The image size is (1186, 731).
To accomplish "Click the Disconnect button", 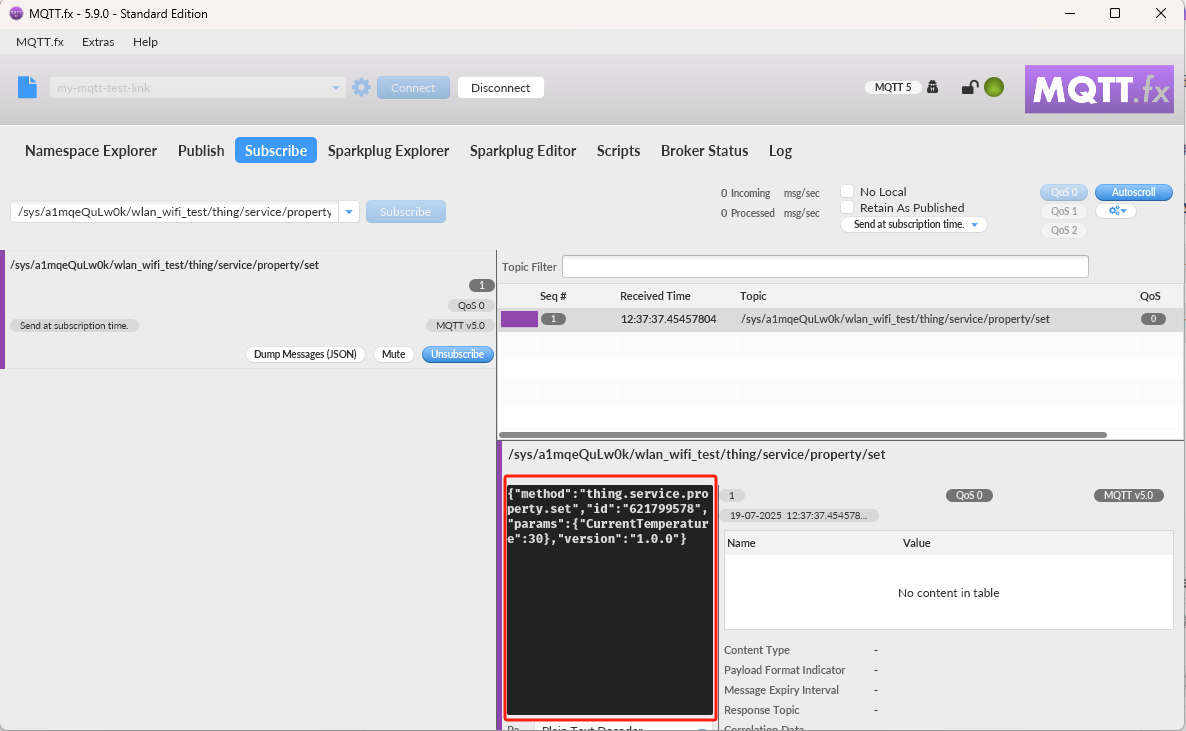I will (x=501, y=88).
